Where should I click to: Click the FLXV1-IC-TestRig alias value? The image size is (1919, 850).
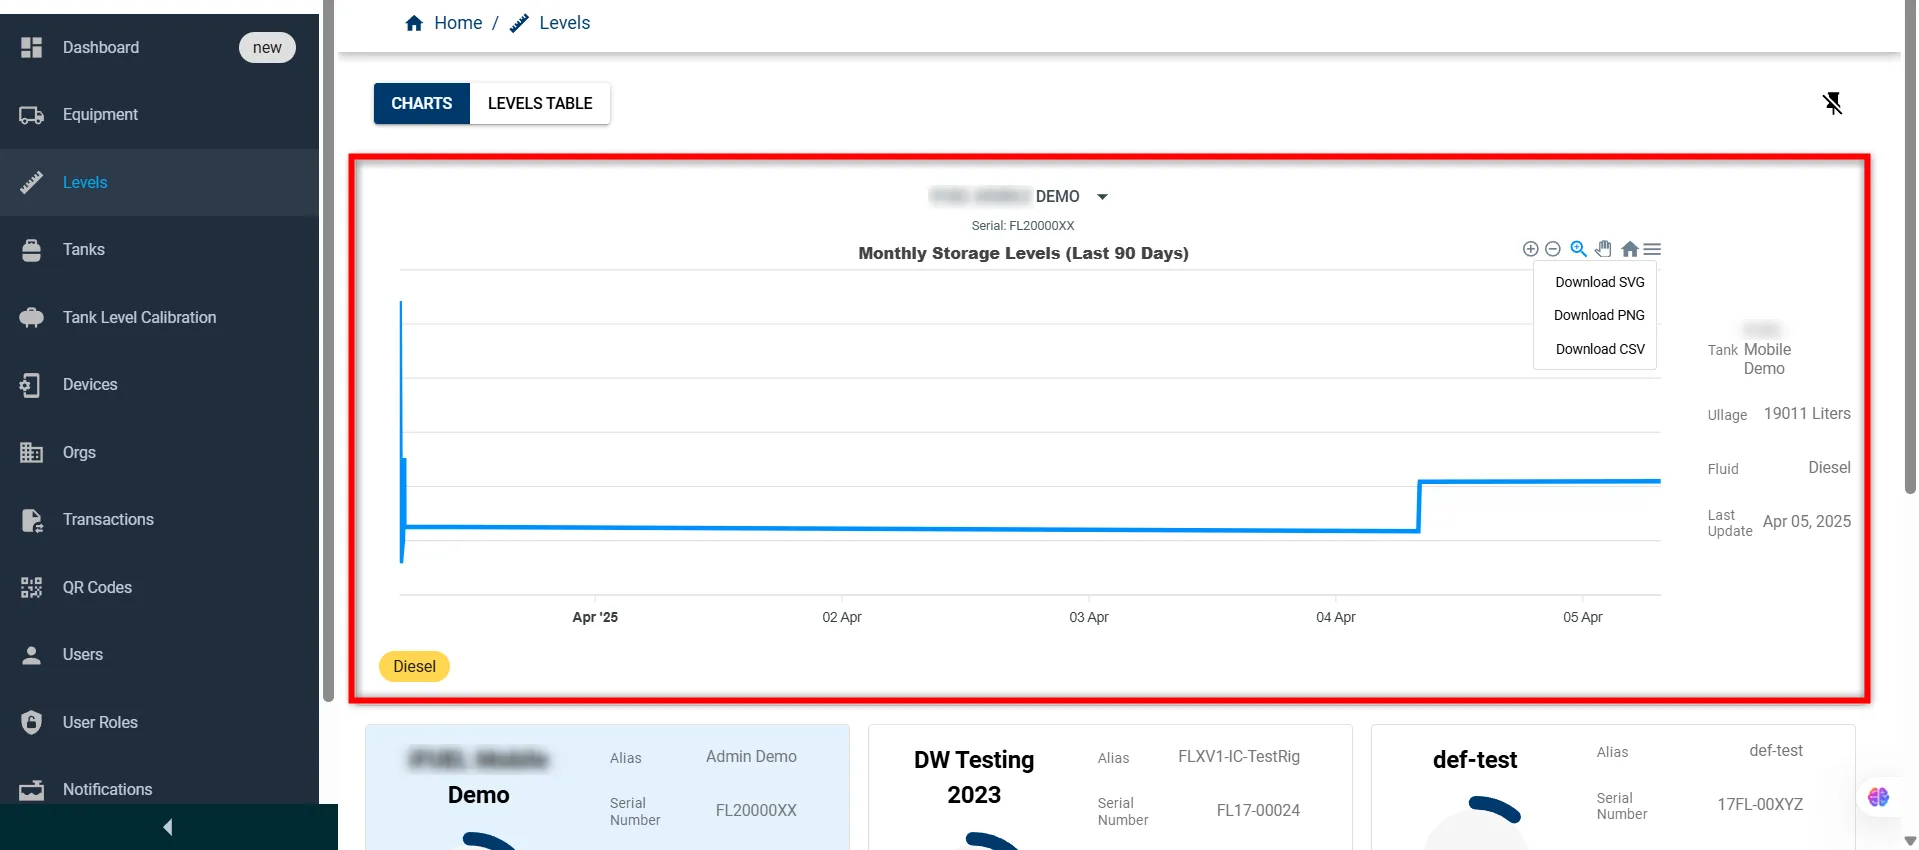pos(1239,757)
